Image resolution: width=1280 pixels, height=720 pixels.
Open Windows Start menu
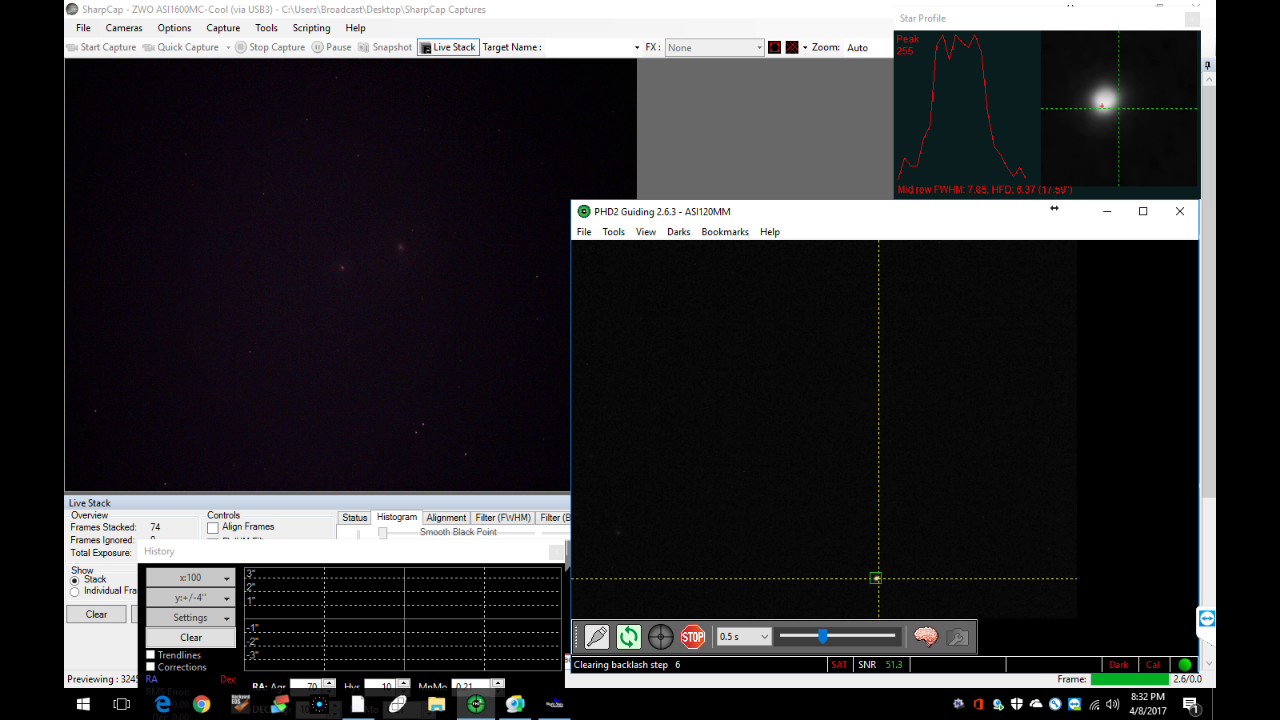[83, 704]
